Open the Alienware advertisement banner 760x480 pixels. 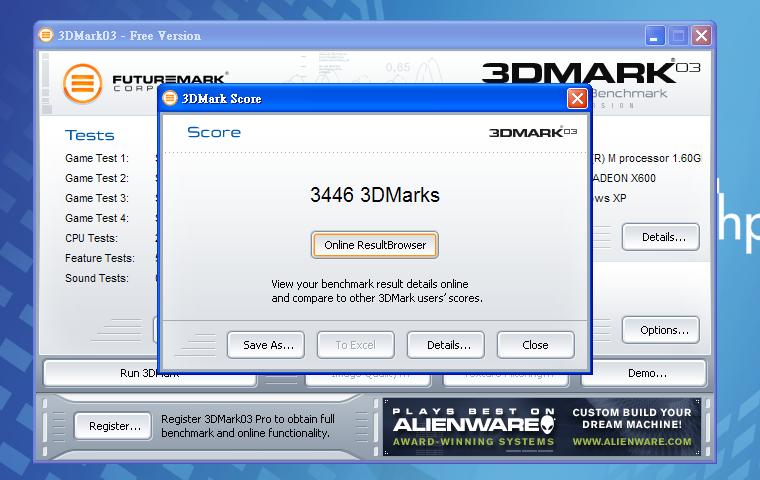tap(470, 426)
